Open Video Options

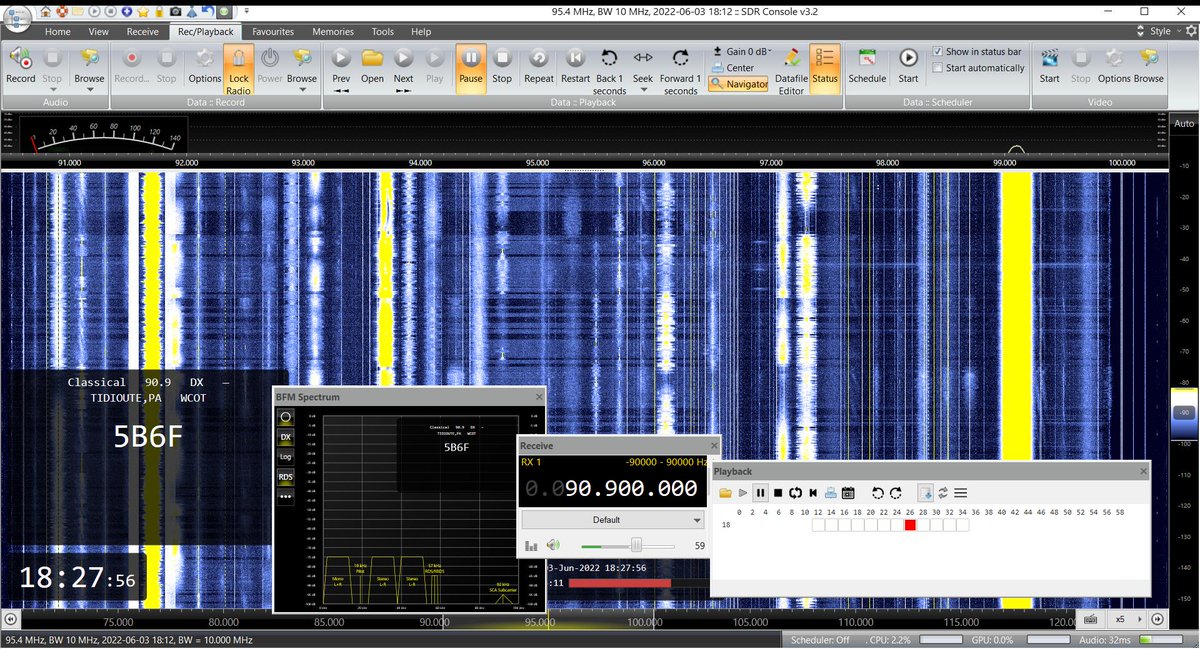[x=1114, y=67]
